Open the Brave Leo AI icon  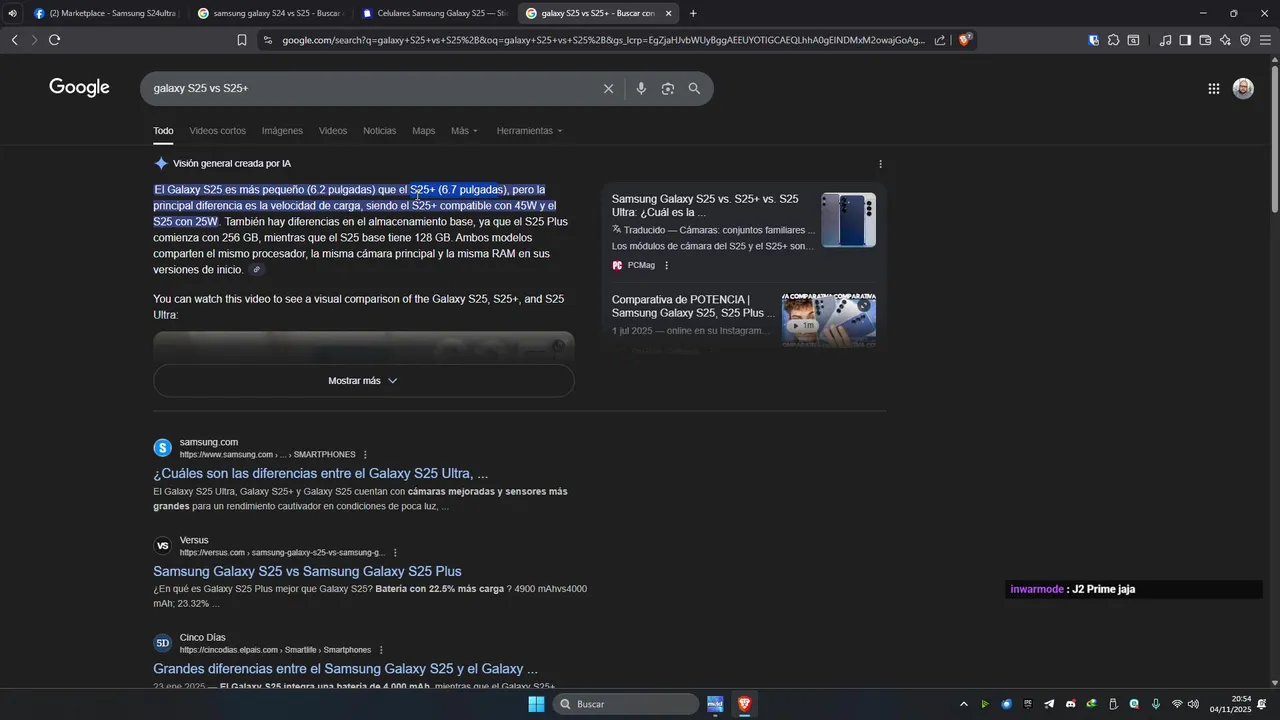[1225, 40]
